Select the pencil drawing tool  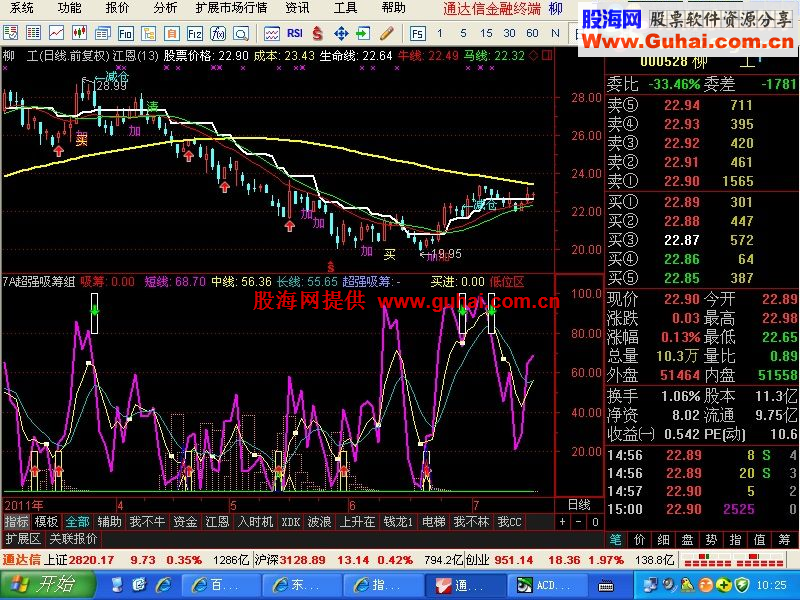tap(387, 33)
